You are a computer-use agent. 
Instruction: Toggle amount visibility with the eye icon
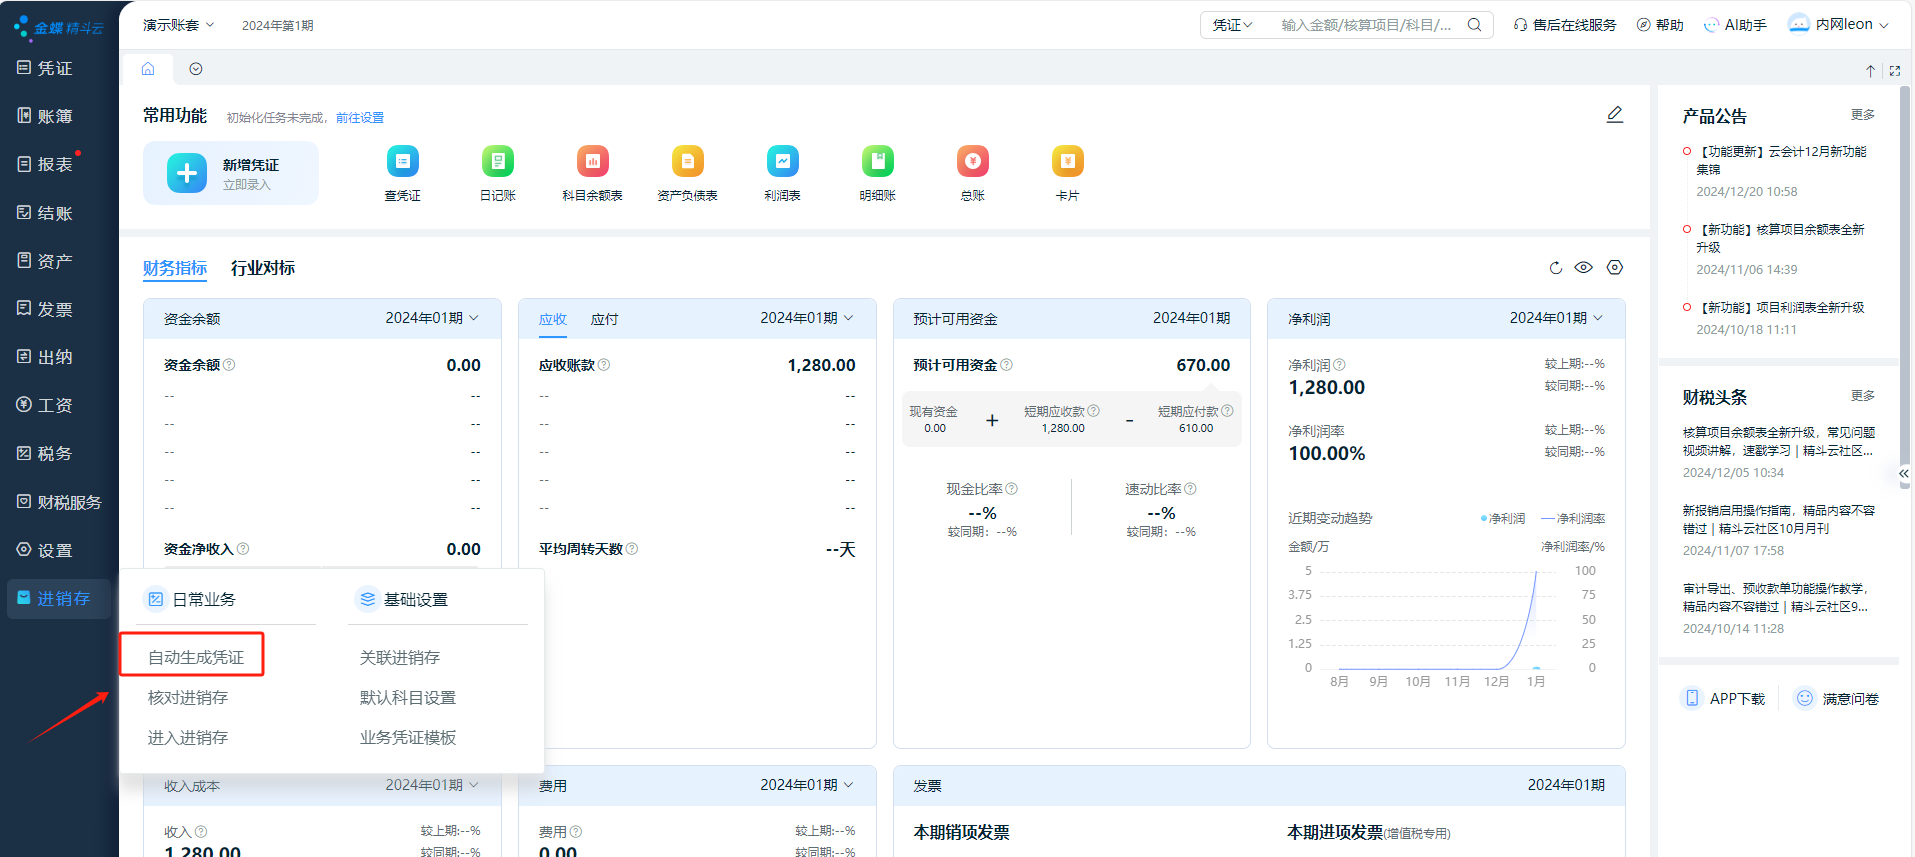1584,268
